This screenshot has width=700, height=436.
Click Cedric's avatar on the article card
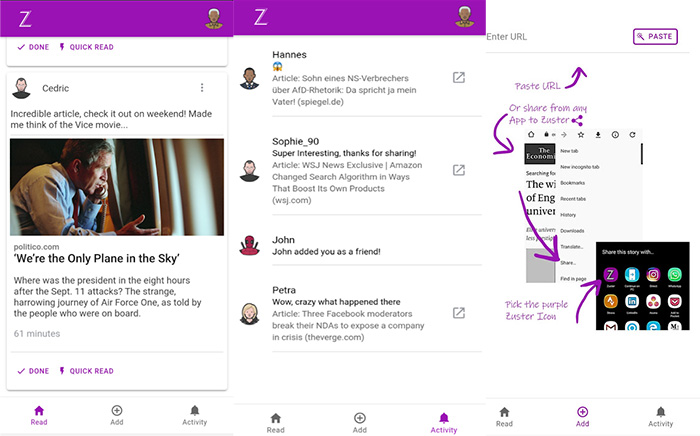click(x=21, y=88)
